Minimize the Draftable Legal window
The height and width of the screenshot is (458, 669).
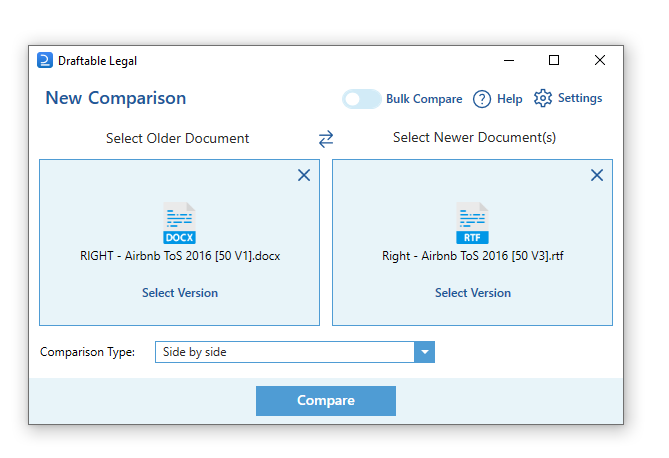[509, 61]
